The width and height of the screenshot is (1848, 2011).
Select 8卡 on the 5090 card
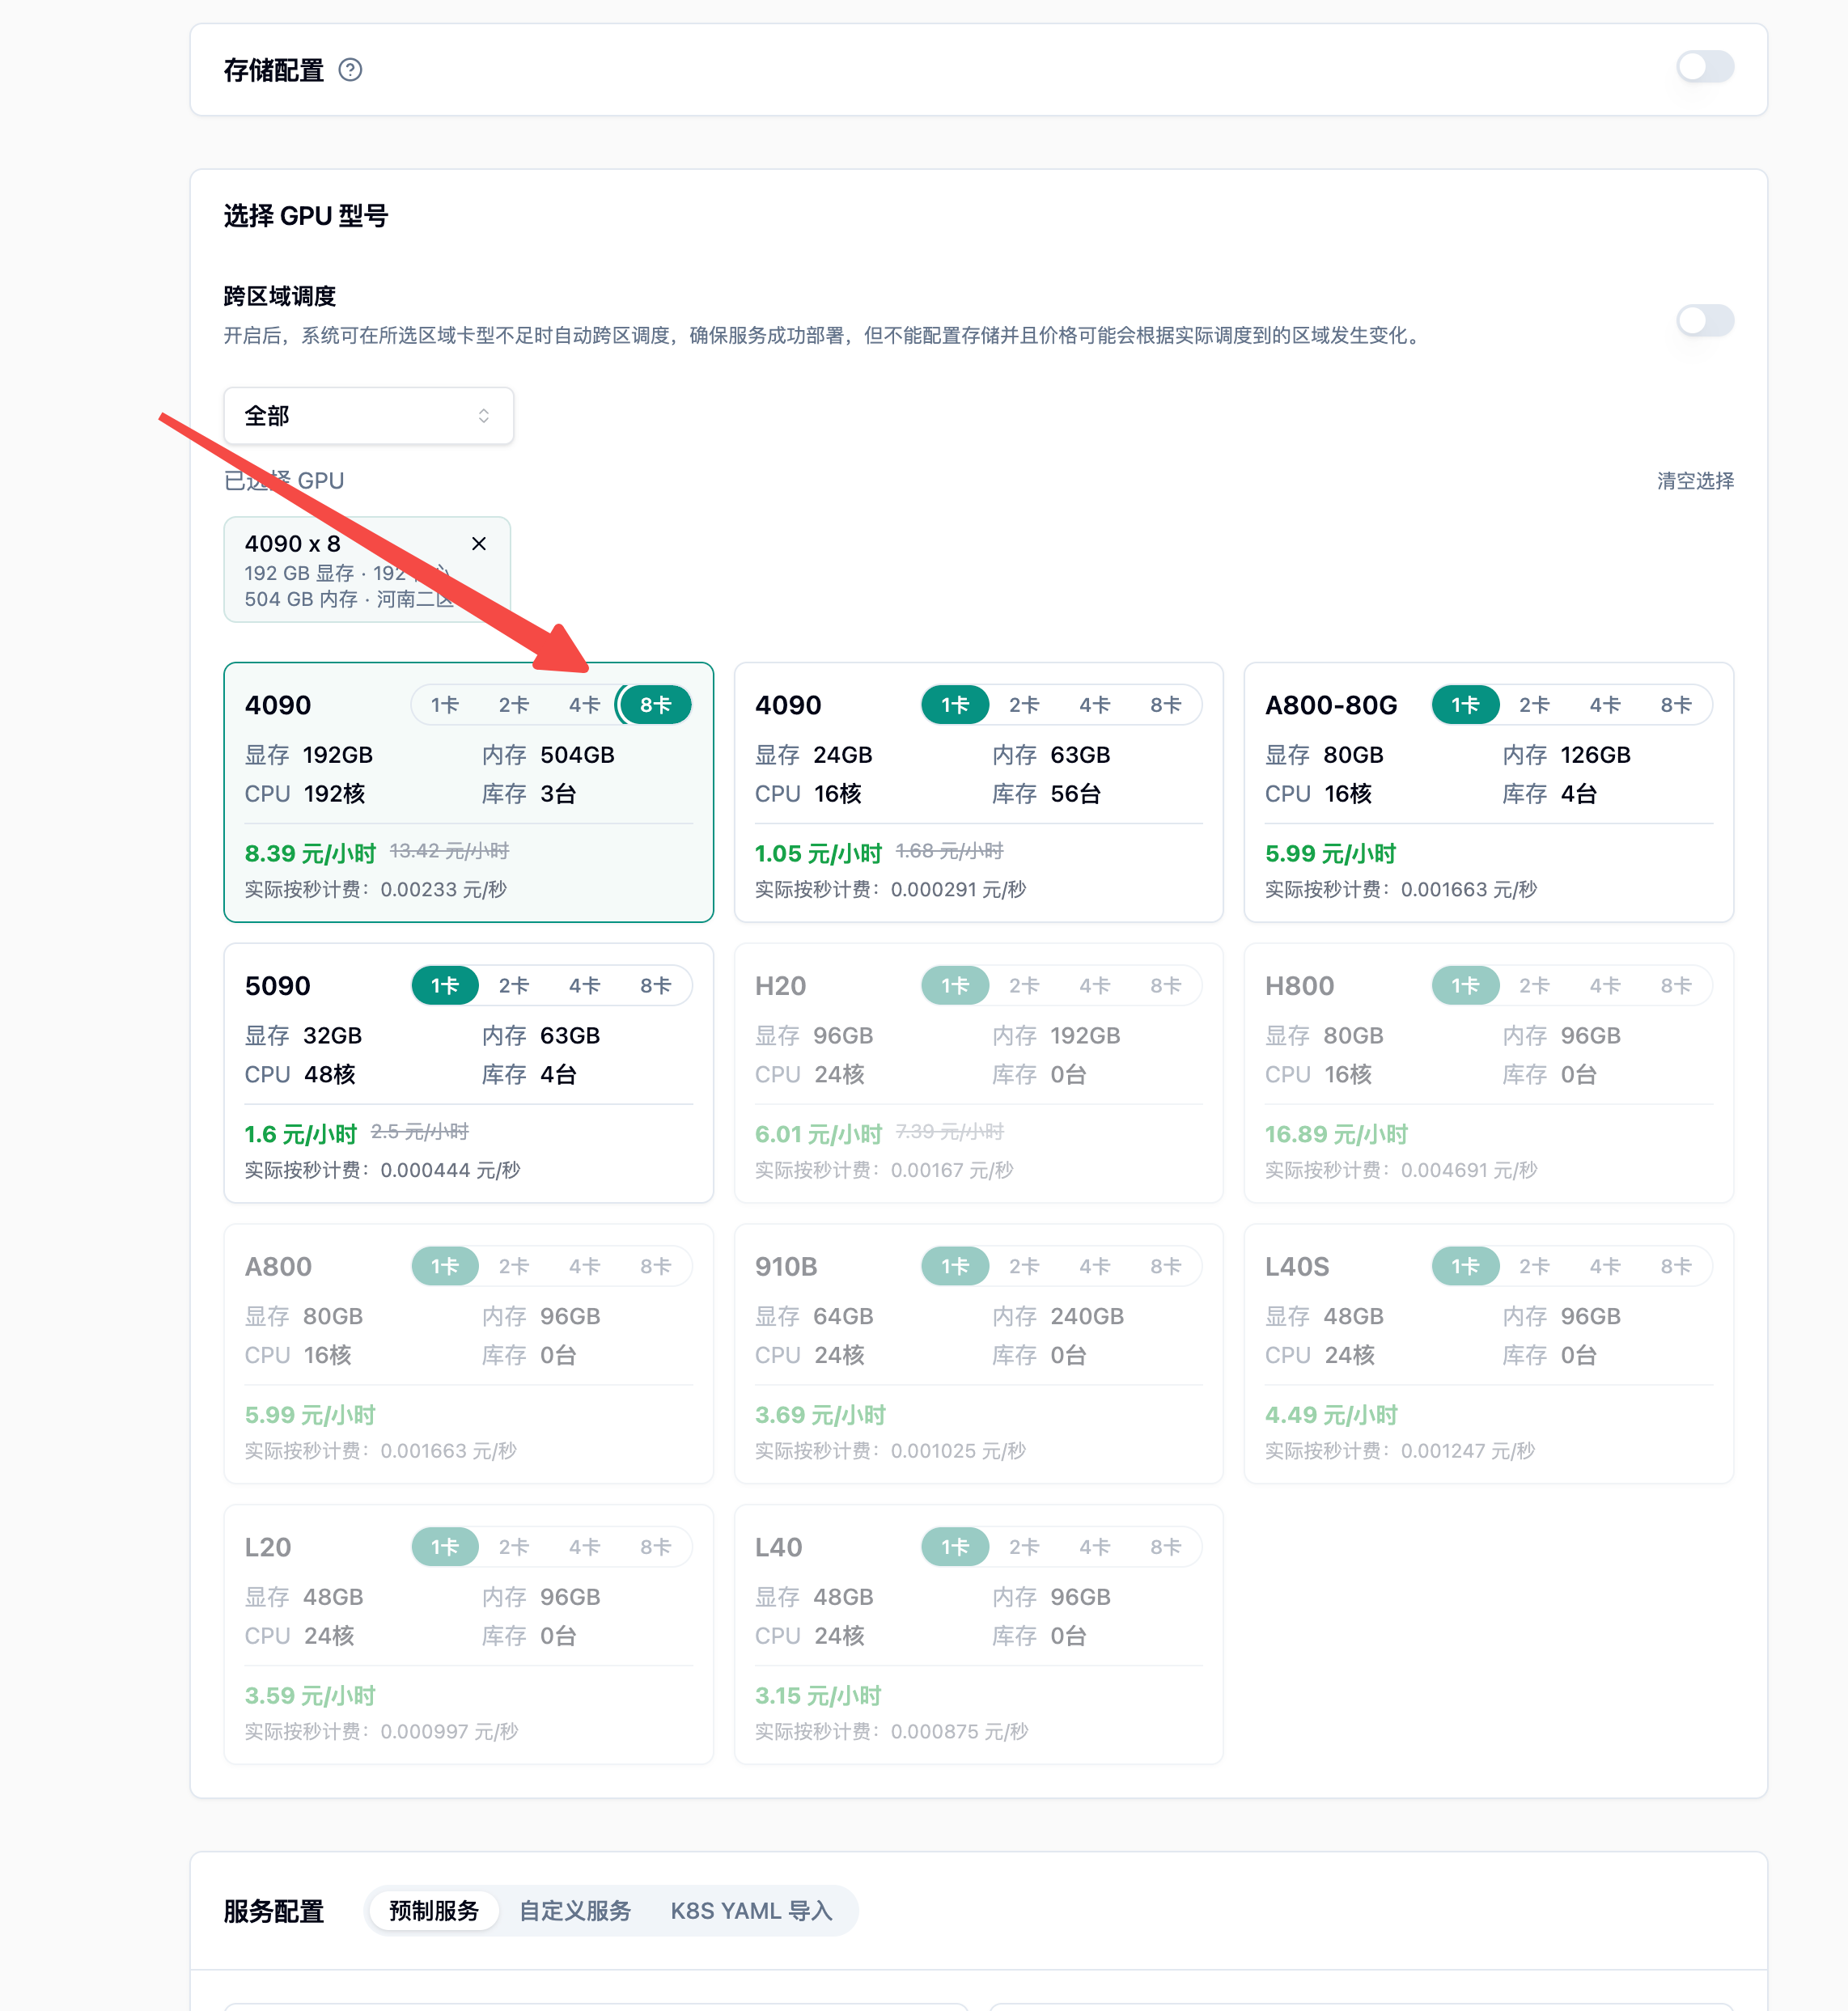pos(656,986)
